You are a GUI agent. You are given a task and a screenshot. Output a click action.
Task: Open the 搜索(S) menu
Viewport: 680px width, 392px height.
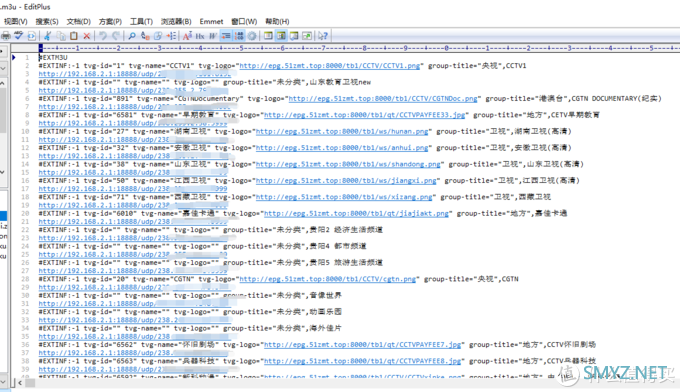(x=47, y=21)
